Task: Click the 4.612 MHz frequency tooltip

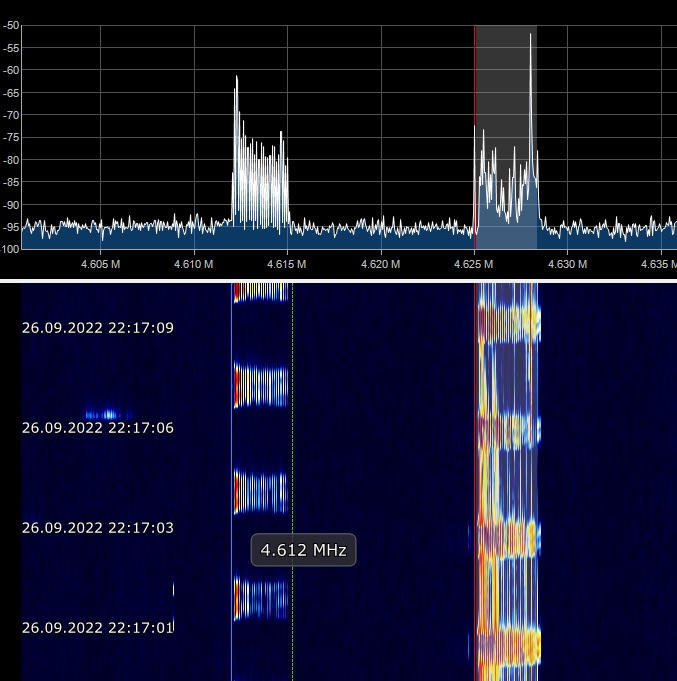Action: click(303, 550)
